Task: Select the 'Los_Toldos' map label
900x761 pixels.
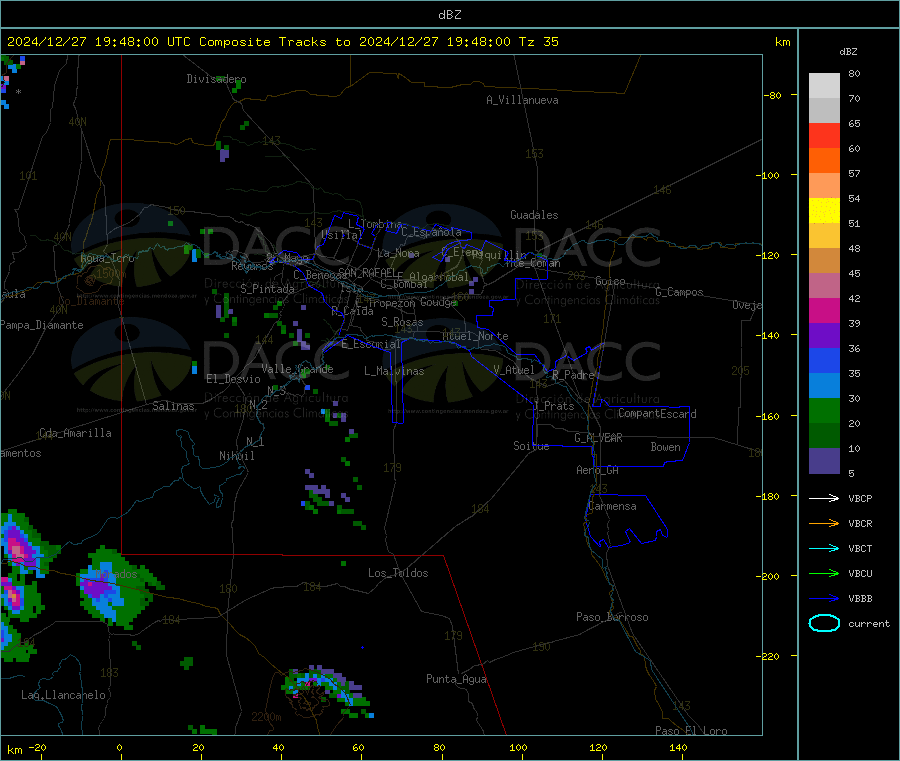Action: click(398, 573)
